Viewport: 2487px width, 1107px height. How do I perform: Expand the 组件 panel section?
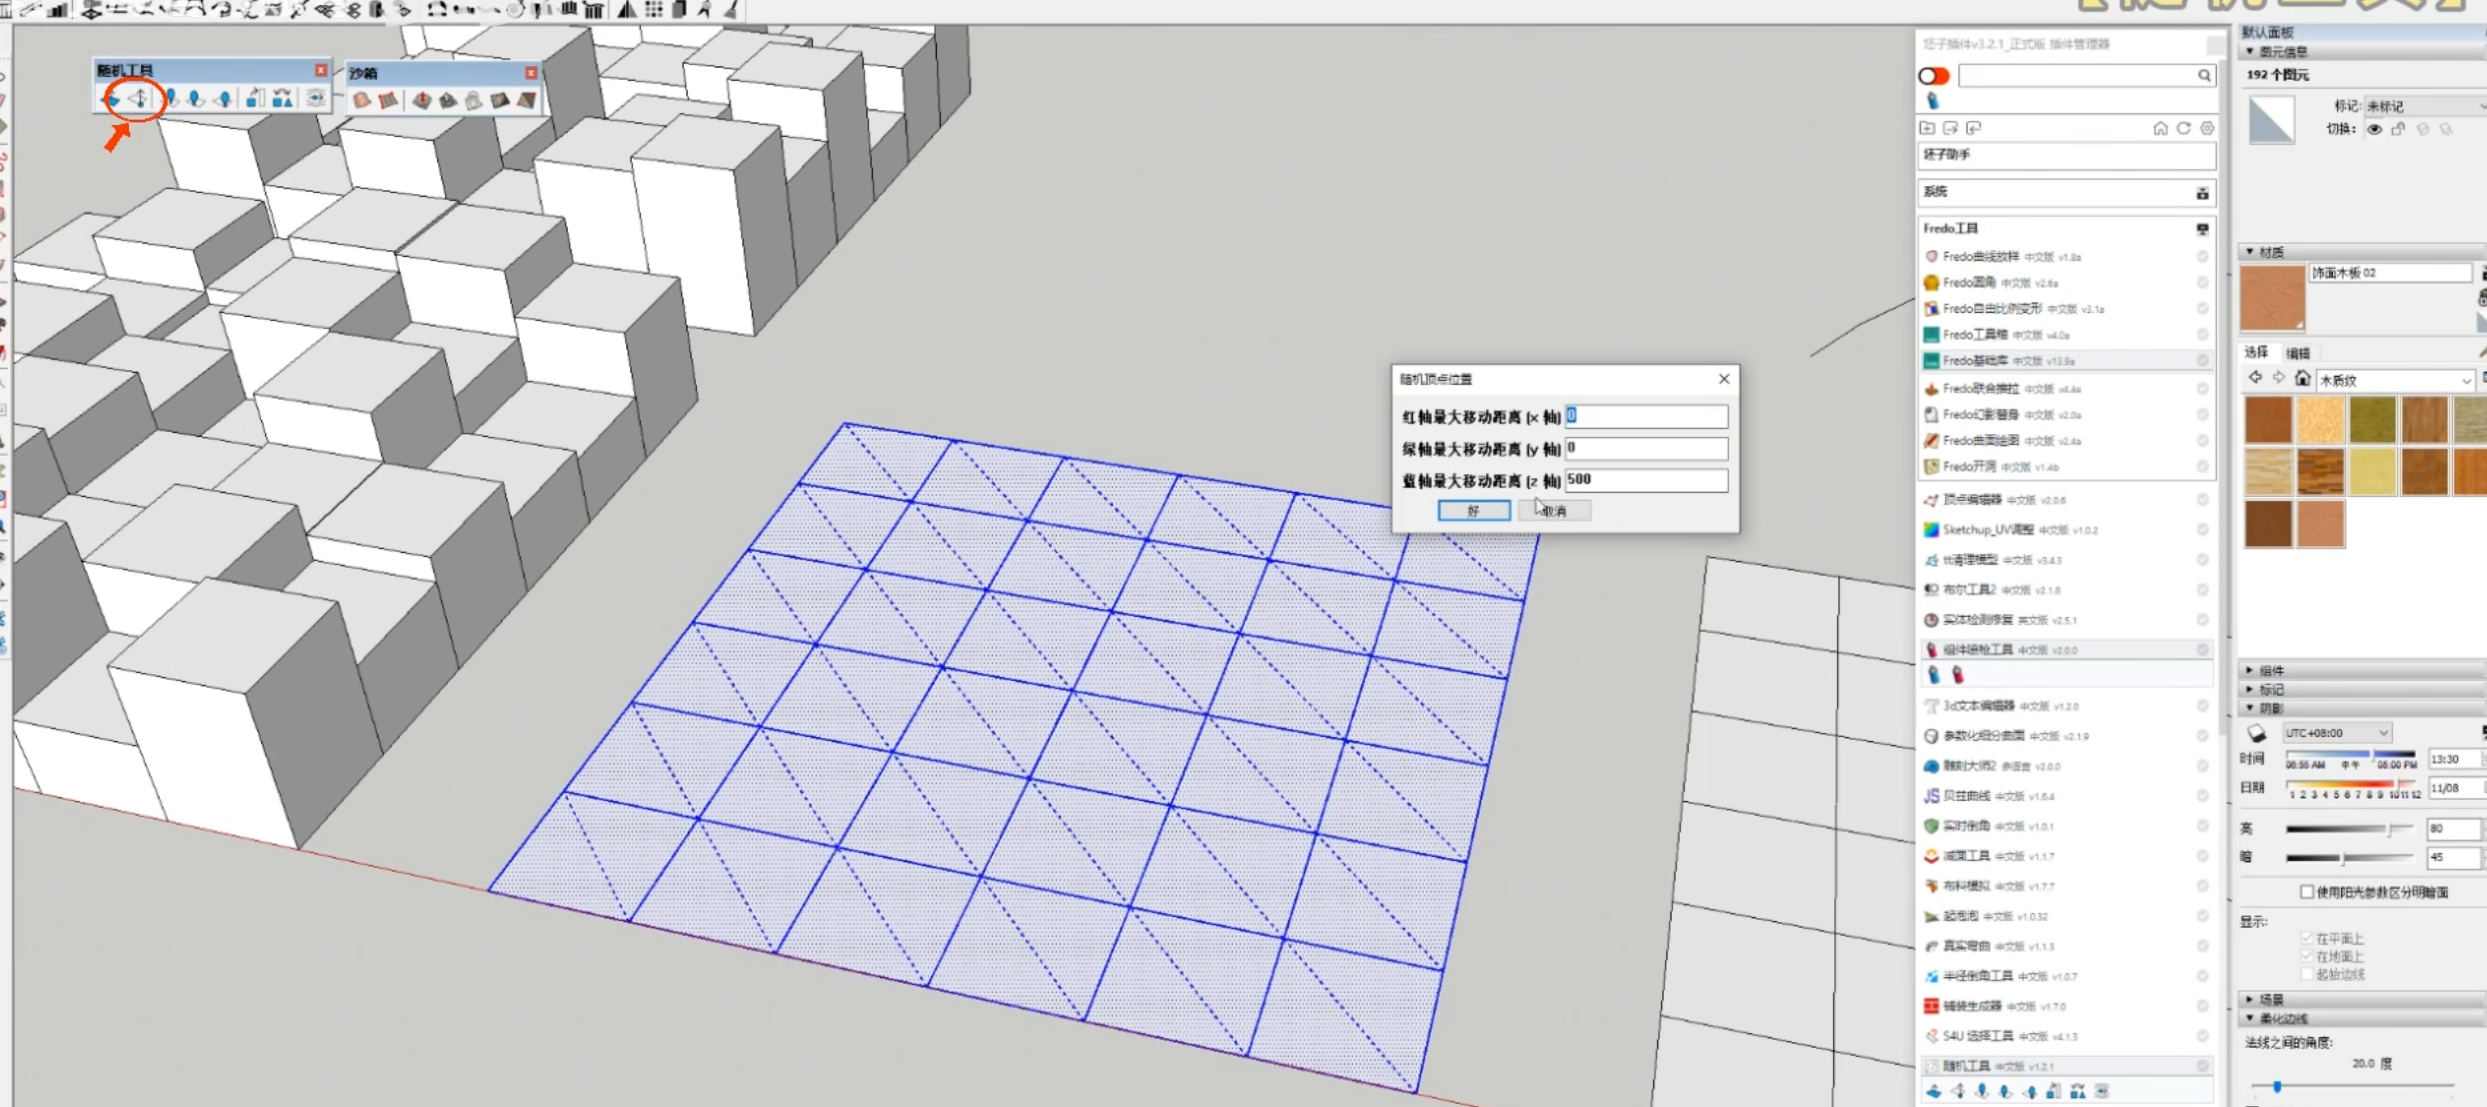click(x=2271, y=670)
